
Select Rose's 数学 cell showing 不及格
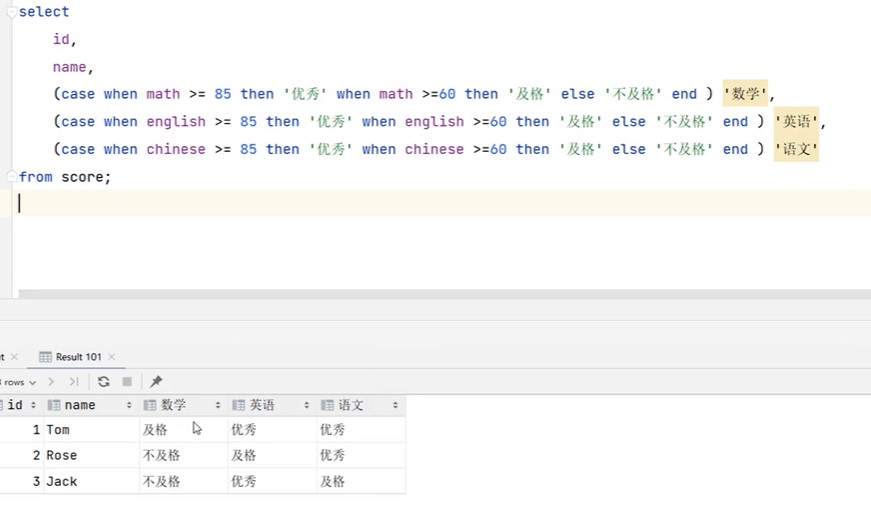click(x=161, y=456)
